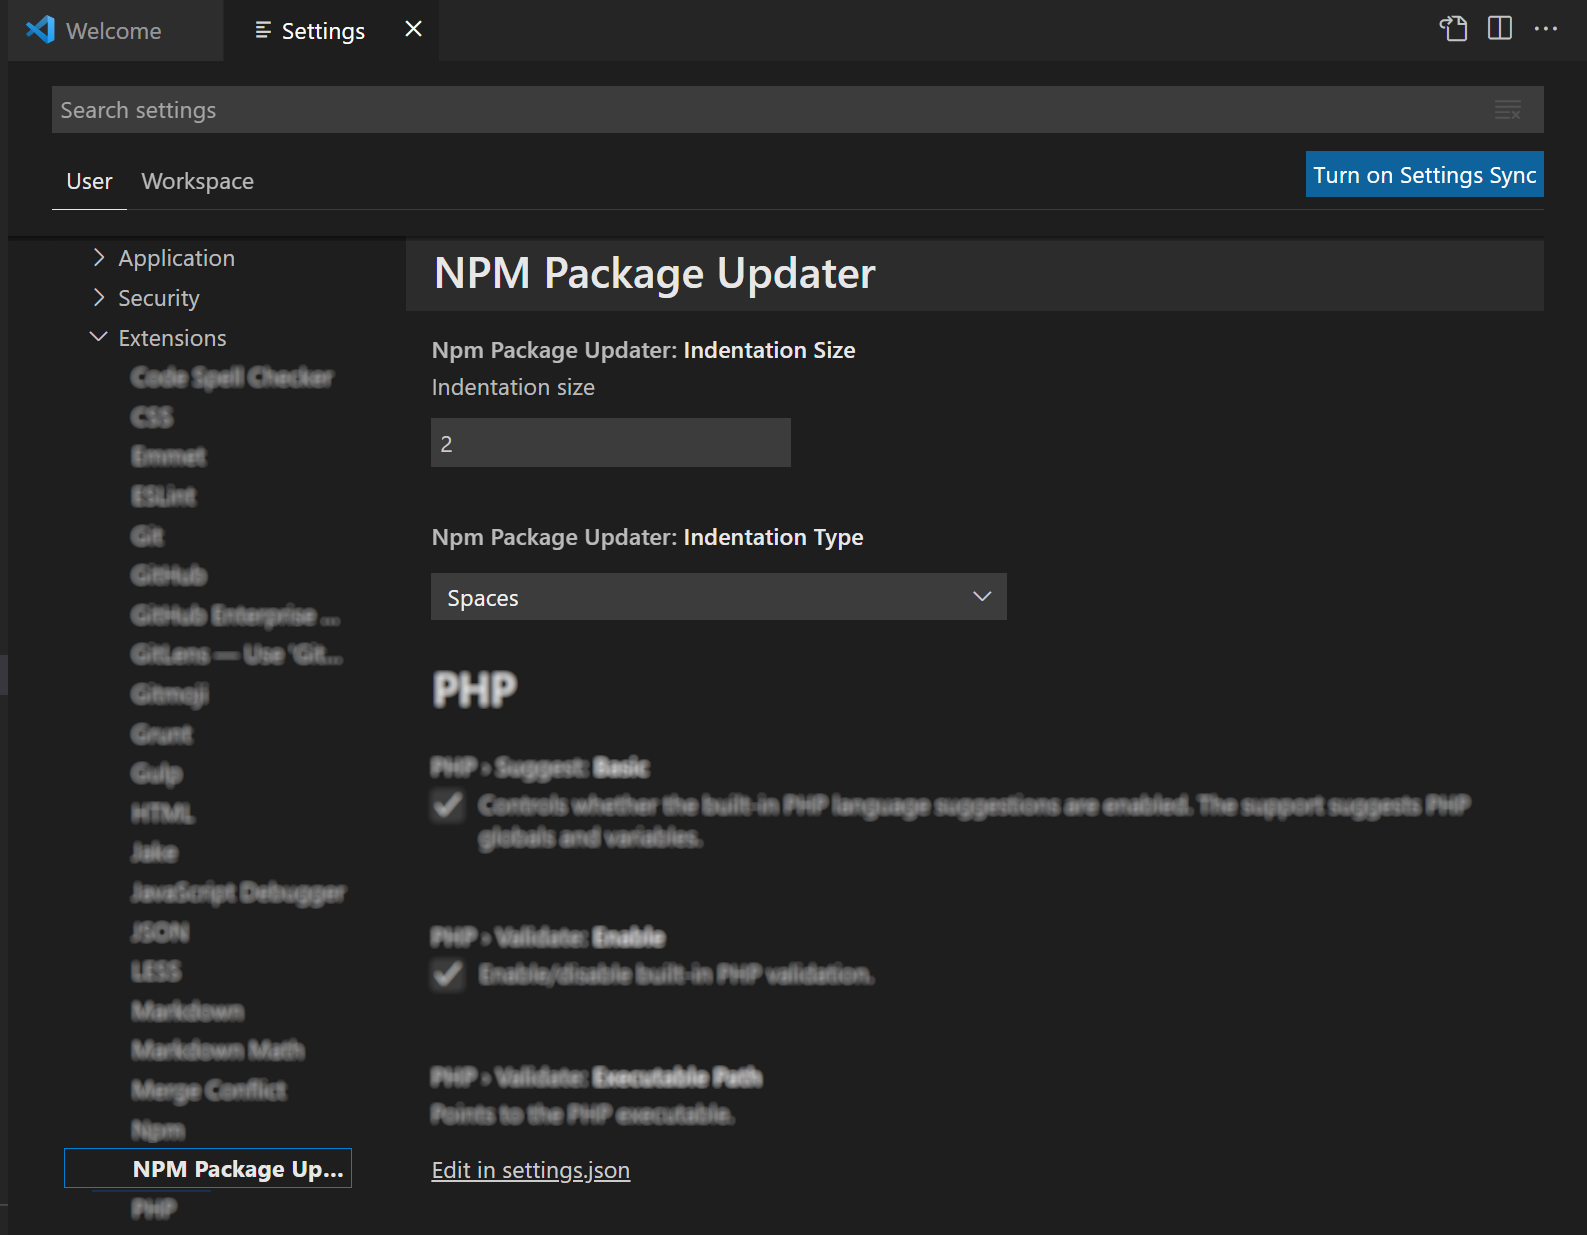Image resolution: width=1587 pixels, height=1235 pixels.
Task: Open the More Actions ellipsis menu
Action: [1546, 29]
